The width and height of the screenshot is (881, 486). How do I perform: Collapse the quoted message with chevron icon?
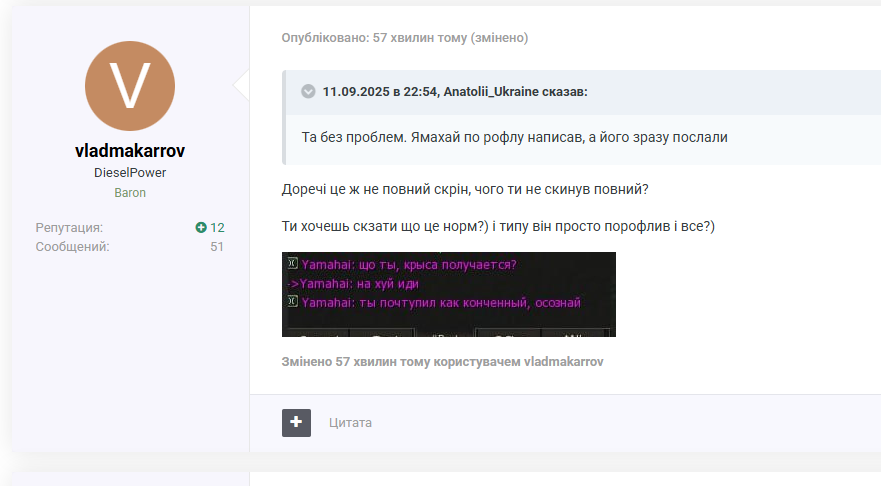(308, 92)
